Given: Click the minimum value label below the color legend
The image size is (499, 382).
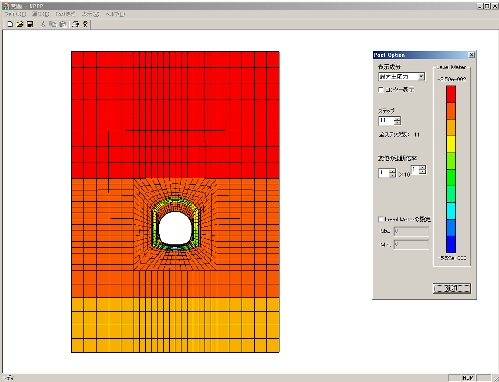Looking at the screenshot, I should point(453,258).
